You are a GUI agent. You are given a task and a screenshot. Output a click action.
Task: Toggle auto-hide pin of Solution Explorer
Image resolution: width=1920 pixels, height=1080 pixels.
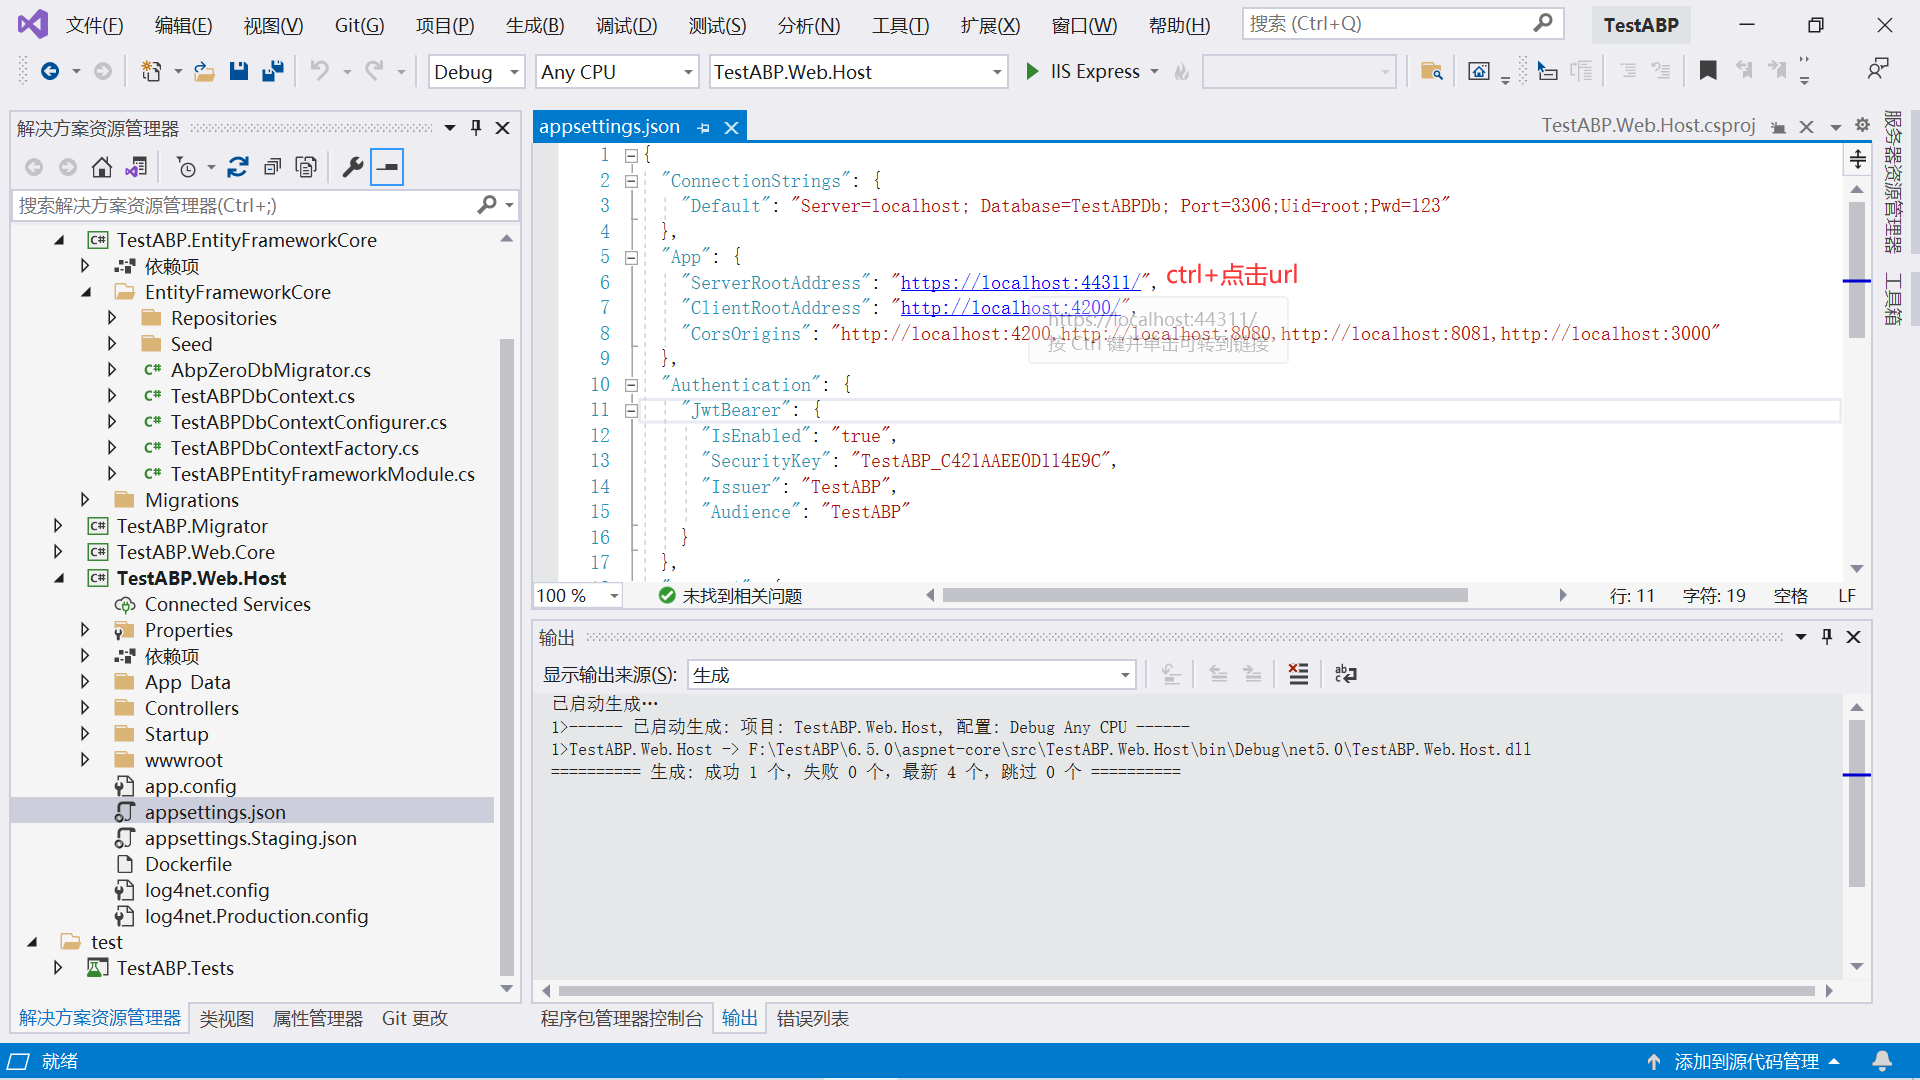click(476, 128)
